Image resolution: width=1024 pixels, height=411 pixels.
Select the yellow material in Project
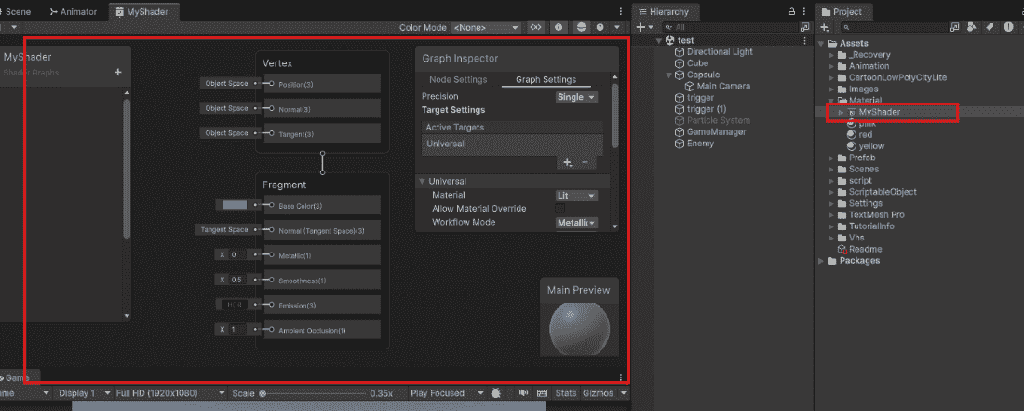pos(871,146)
